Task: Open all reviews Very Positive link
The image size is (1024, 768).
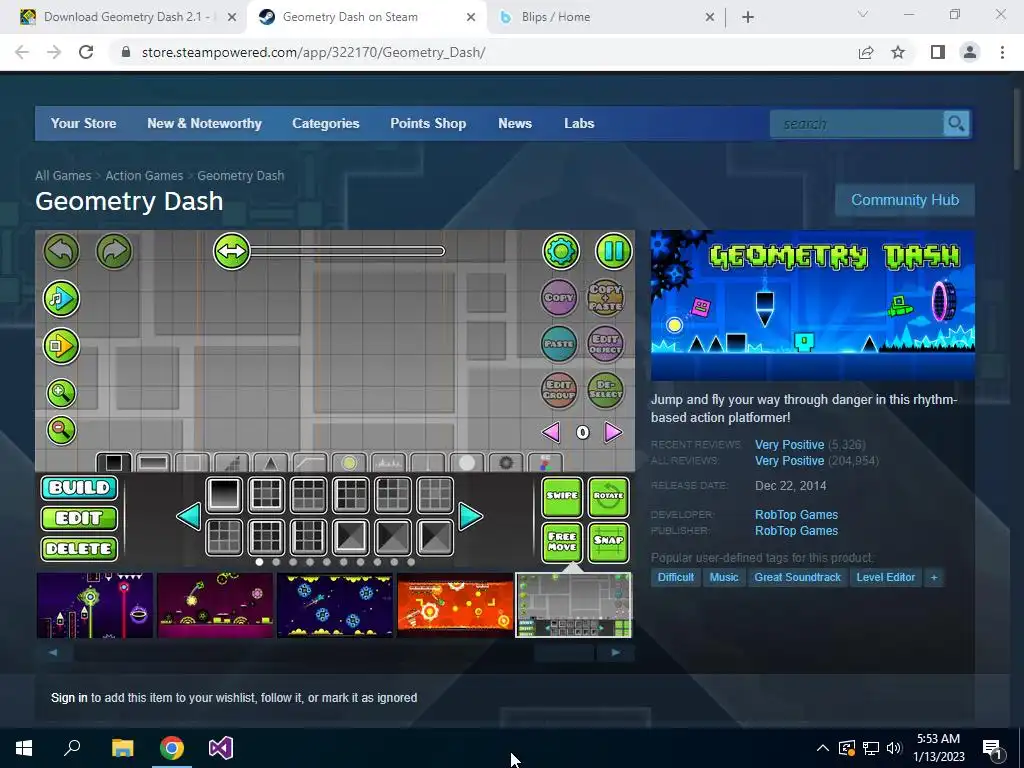Action: (x=789, y=461)
